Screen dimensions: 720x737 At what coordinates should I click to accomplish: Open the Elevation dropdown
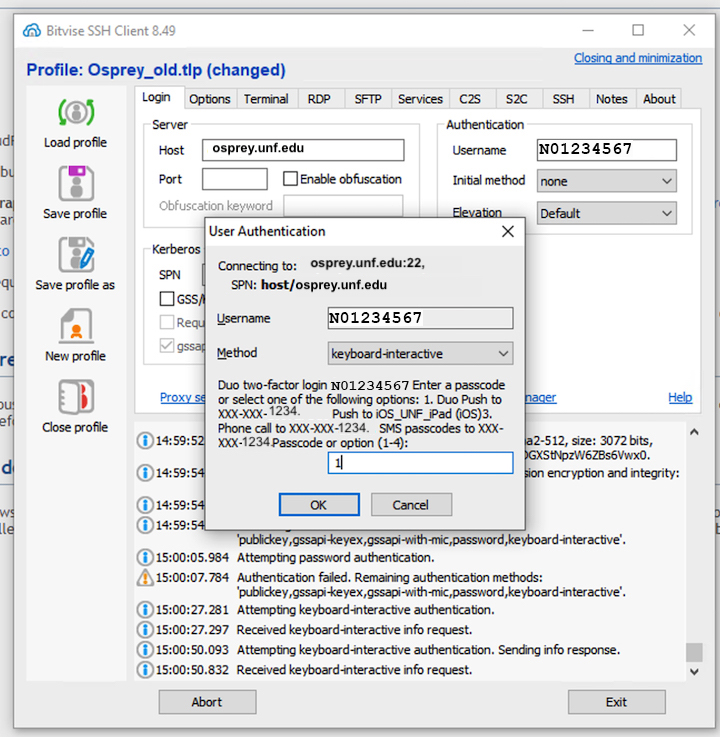coord(607,213)
